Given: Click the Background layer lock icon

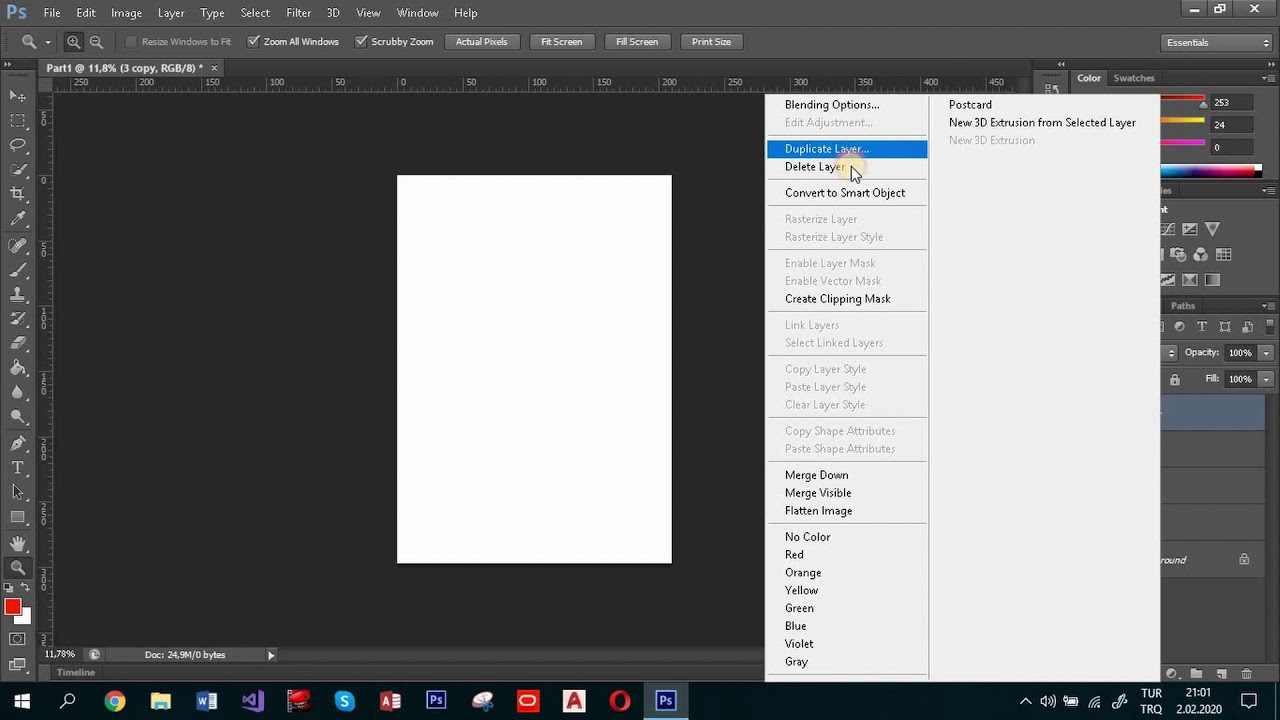Looking at the screenshot, I should click(x=1244, y=560).
